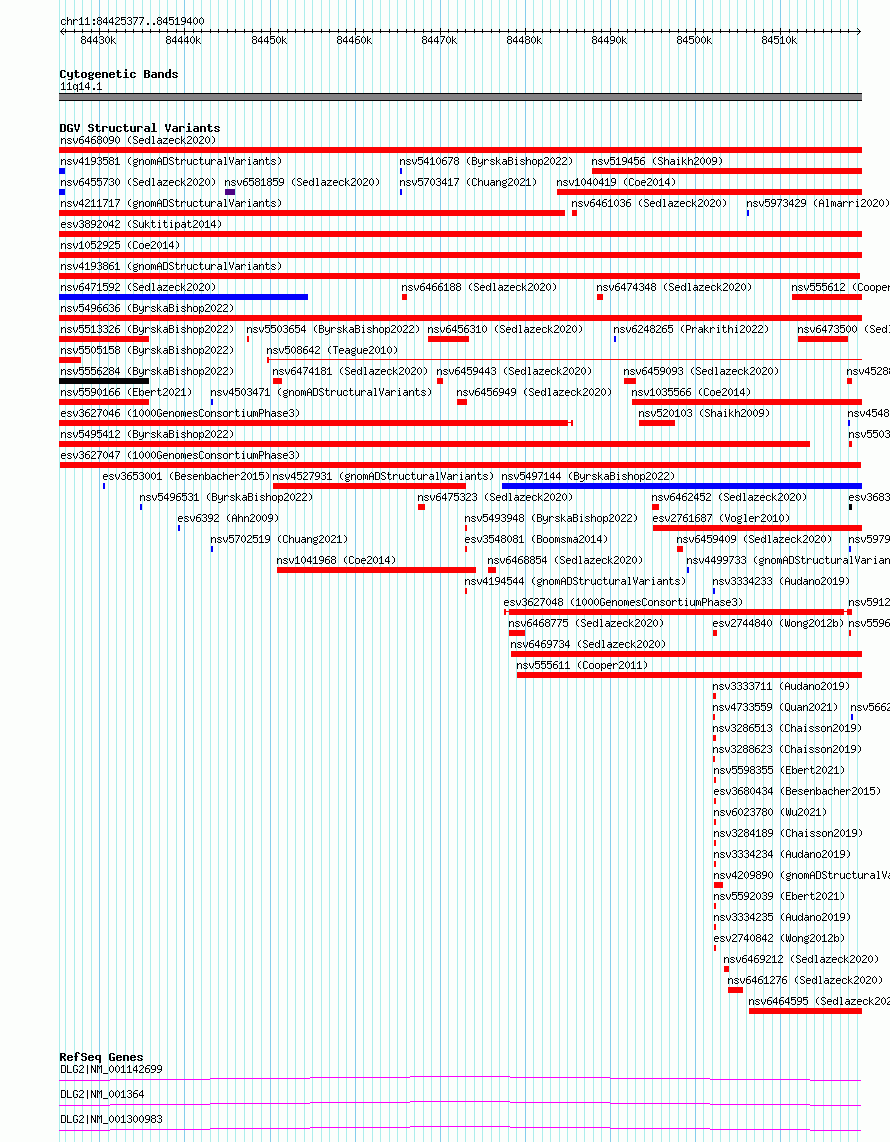Click variant nsv6456310 (Sedlazeck2020)
Viewport: 890px width, 1142px height.
tap(505, 330)
